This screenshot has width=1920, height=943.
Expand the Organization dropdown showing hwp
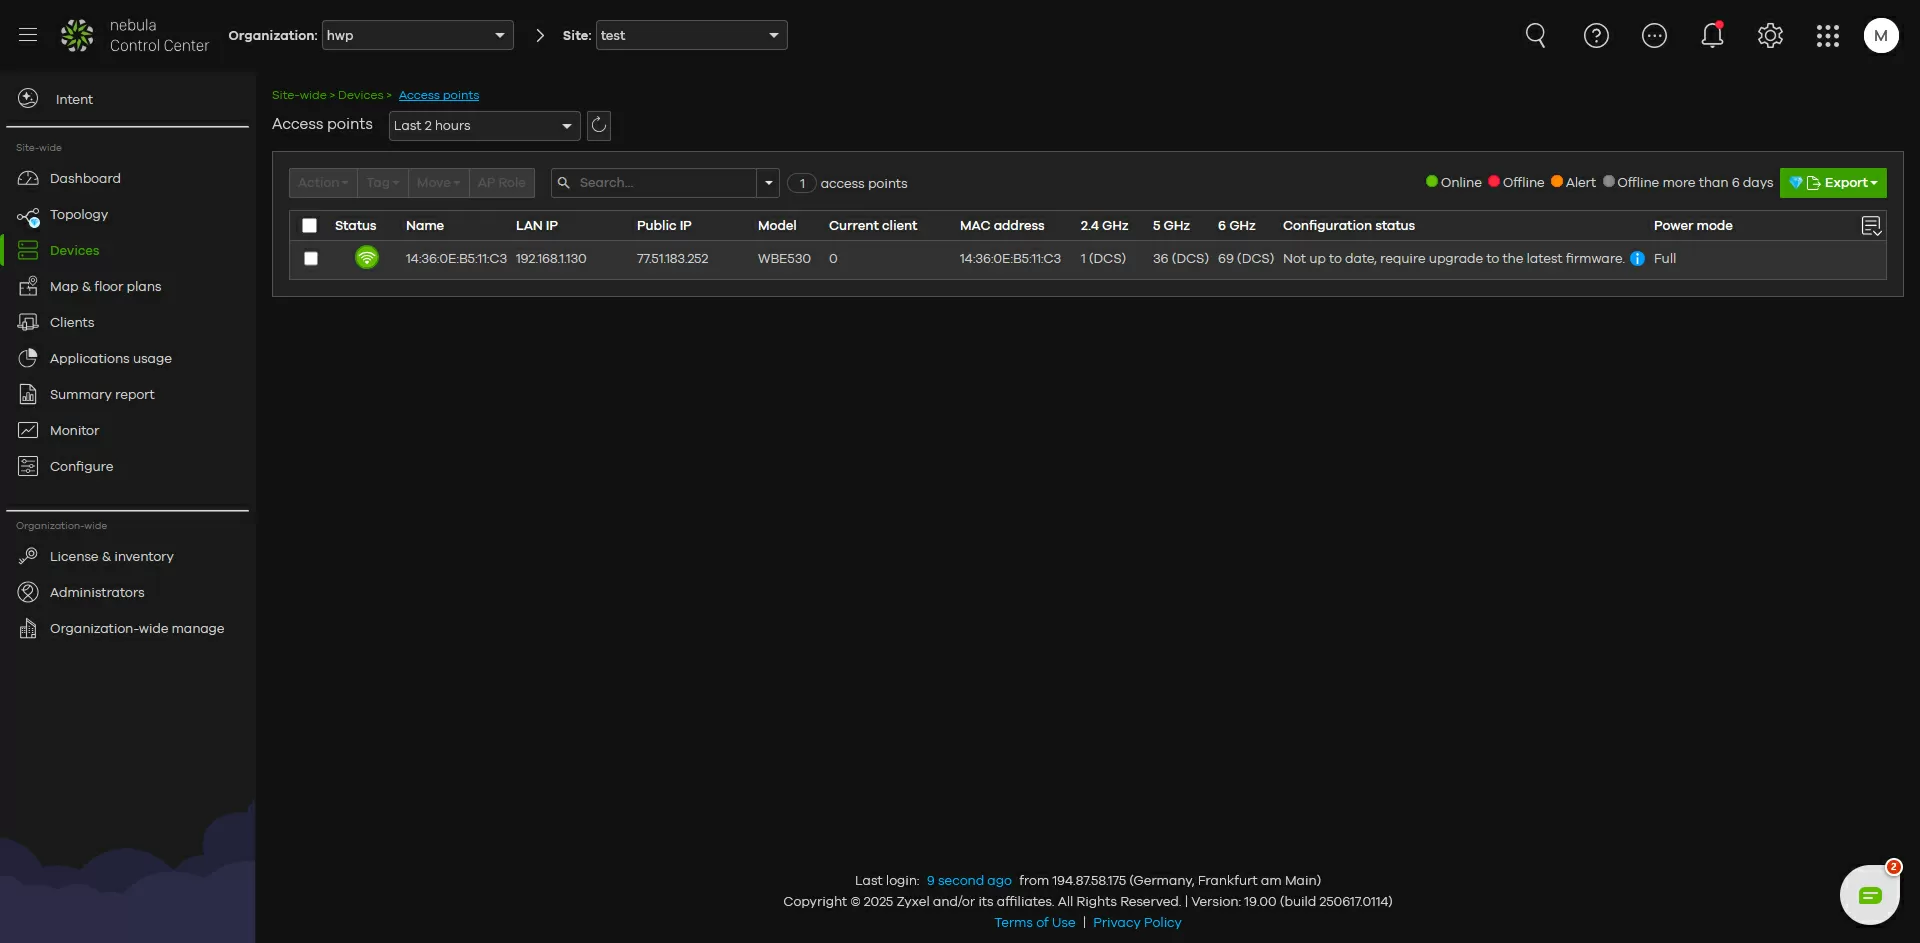tap(417, 36)
